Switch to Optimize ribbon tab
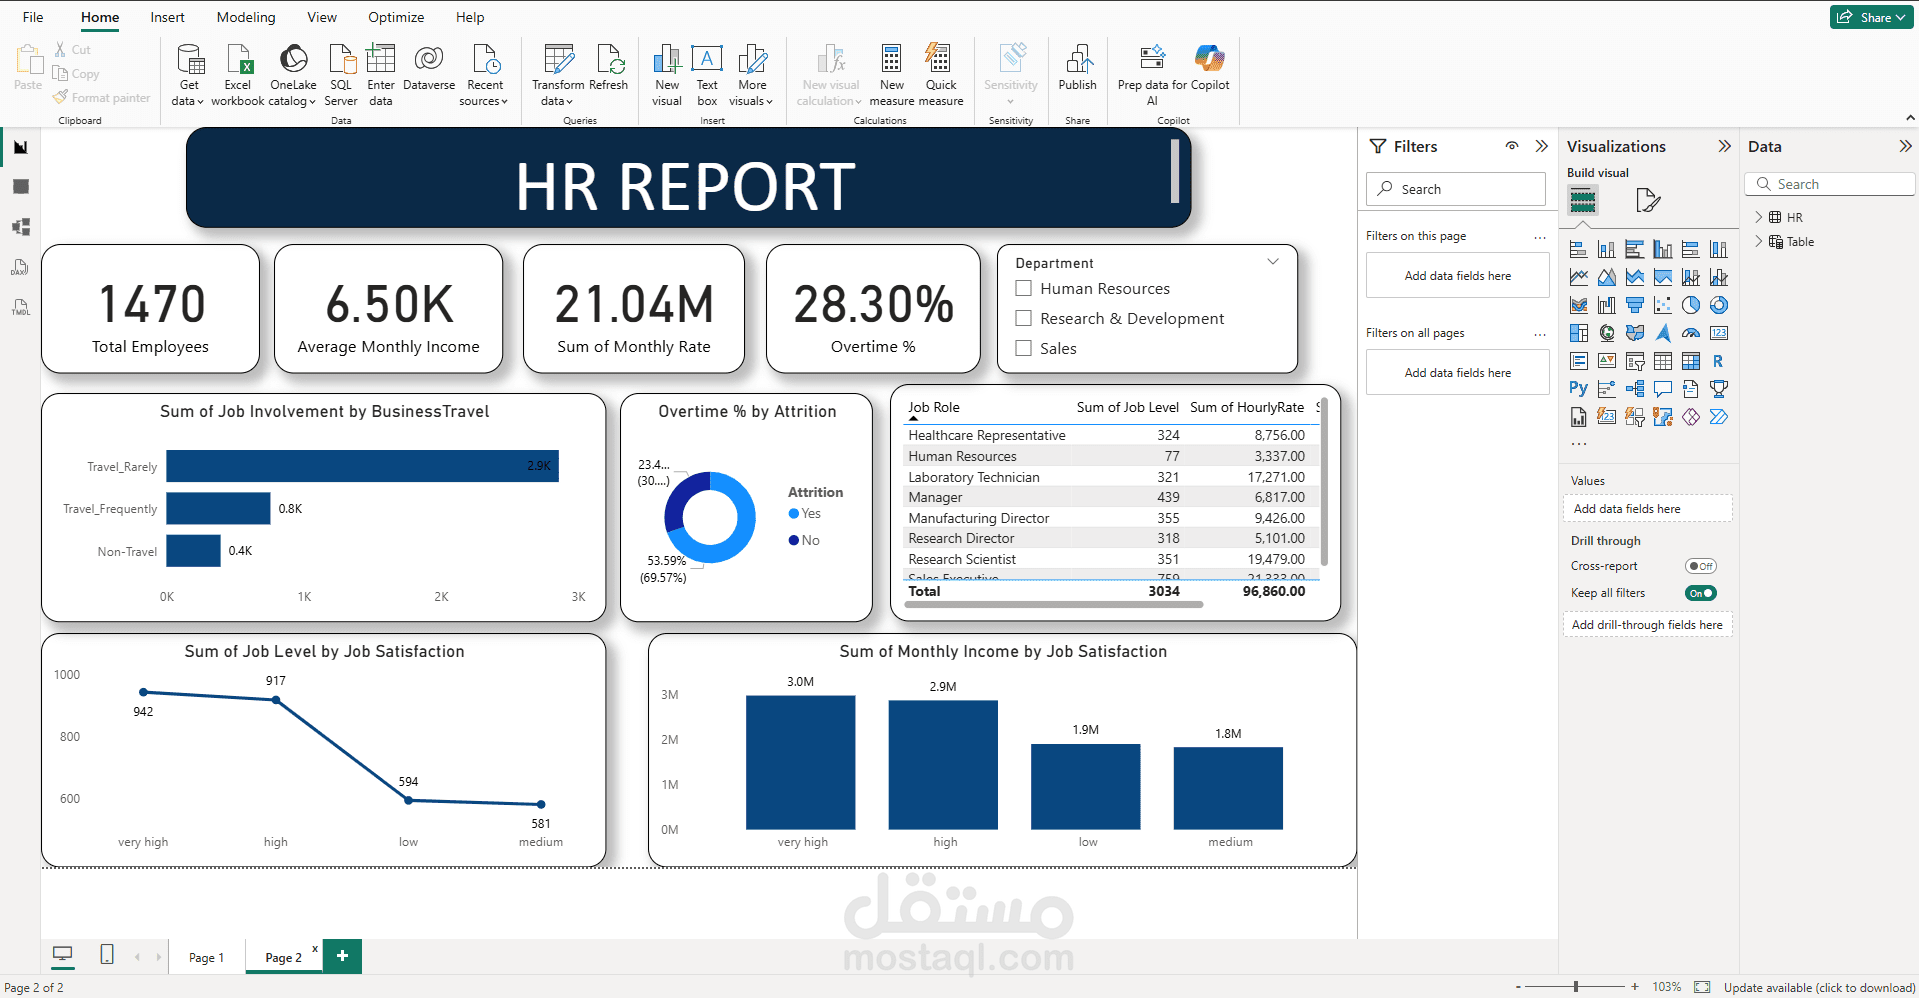Viewport: 1919px width, 998px height. click(396, 17)
